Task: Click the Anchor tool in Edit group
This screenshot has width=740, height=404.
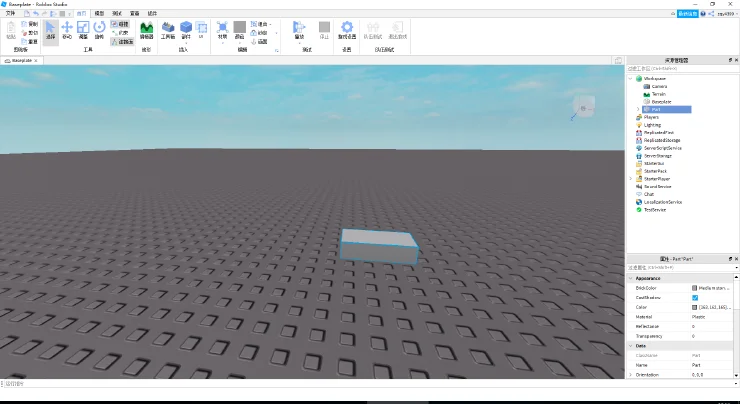Action: (259, 42)
